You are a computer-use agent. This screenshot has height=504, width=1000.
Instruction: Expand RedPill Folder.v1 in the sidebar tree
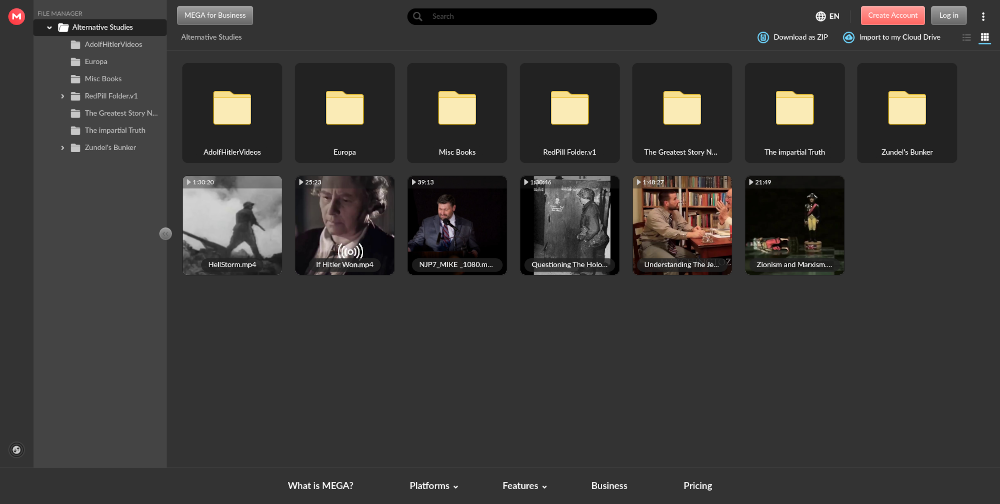(62, 96)
